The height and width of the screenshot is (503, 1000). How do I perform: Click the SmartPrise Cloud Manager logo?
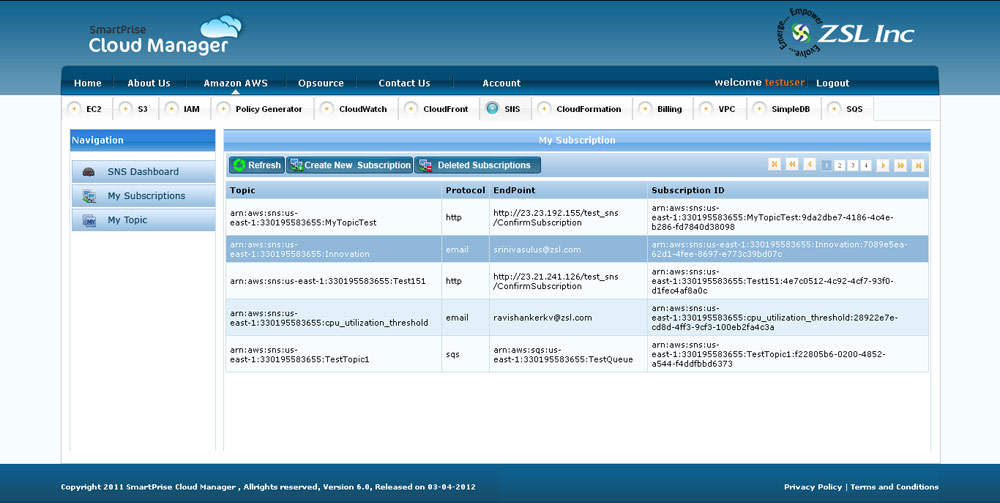(165, 36)
